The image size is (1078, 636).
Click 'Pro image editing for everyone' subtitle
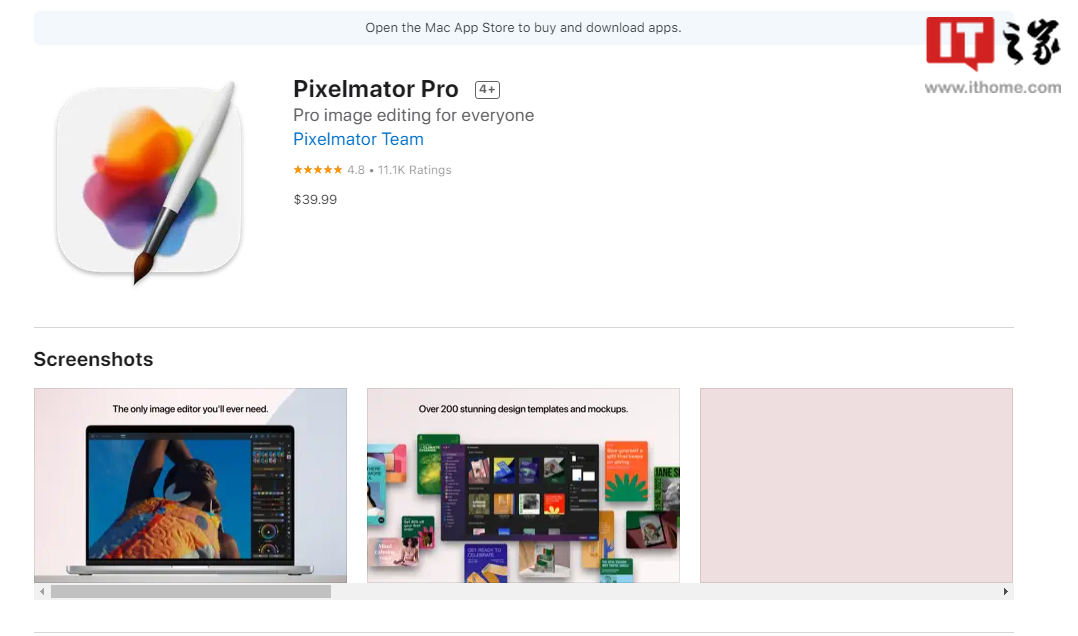tap(413, 115)
